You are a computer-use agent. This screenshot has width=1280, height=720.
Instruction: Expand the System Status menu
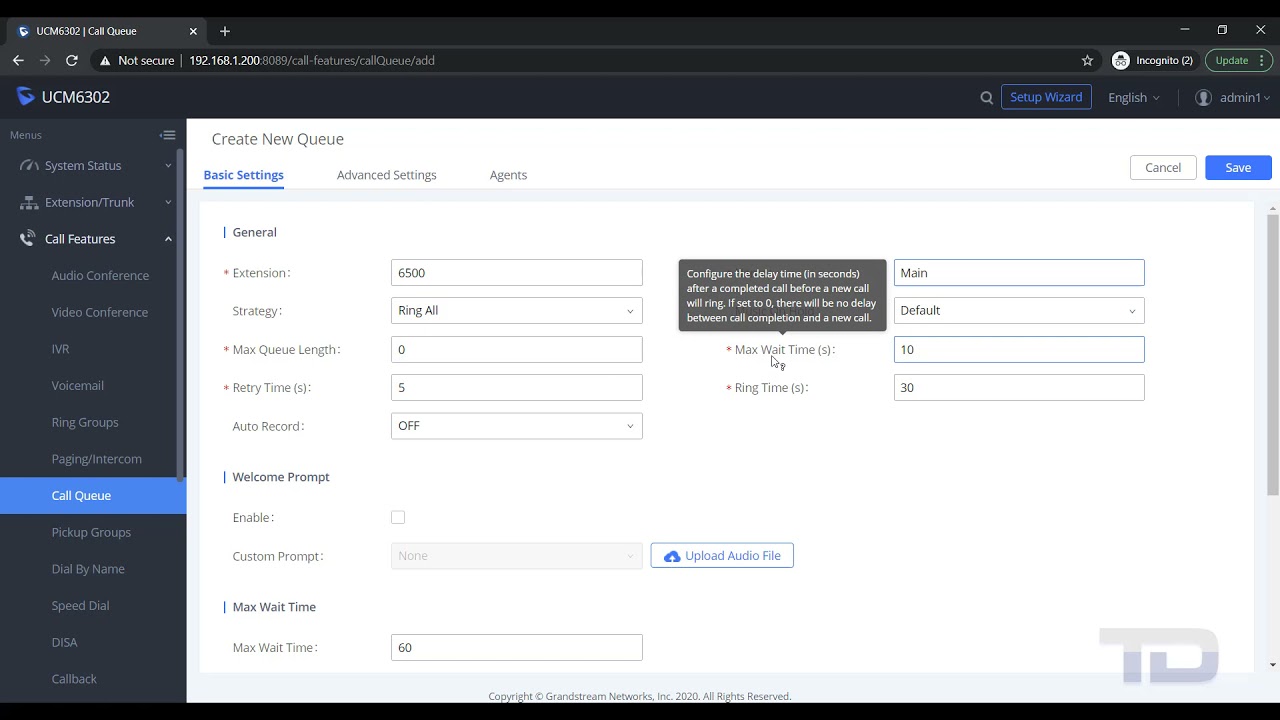[x=168, y=166]
